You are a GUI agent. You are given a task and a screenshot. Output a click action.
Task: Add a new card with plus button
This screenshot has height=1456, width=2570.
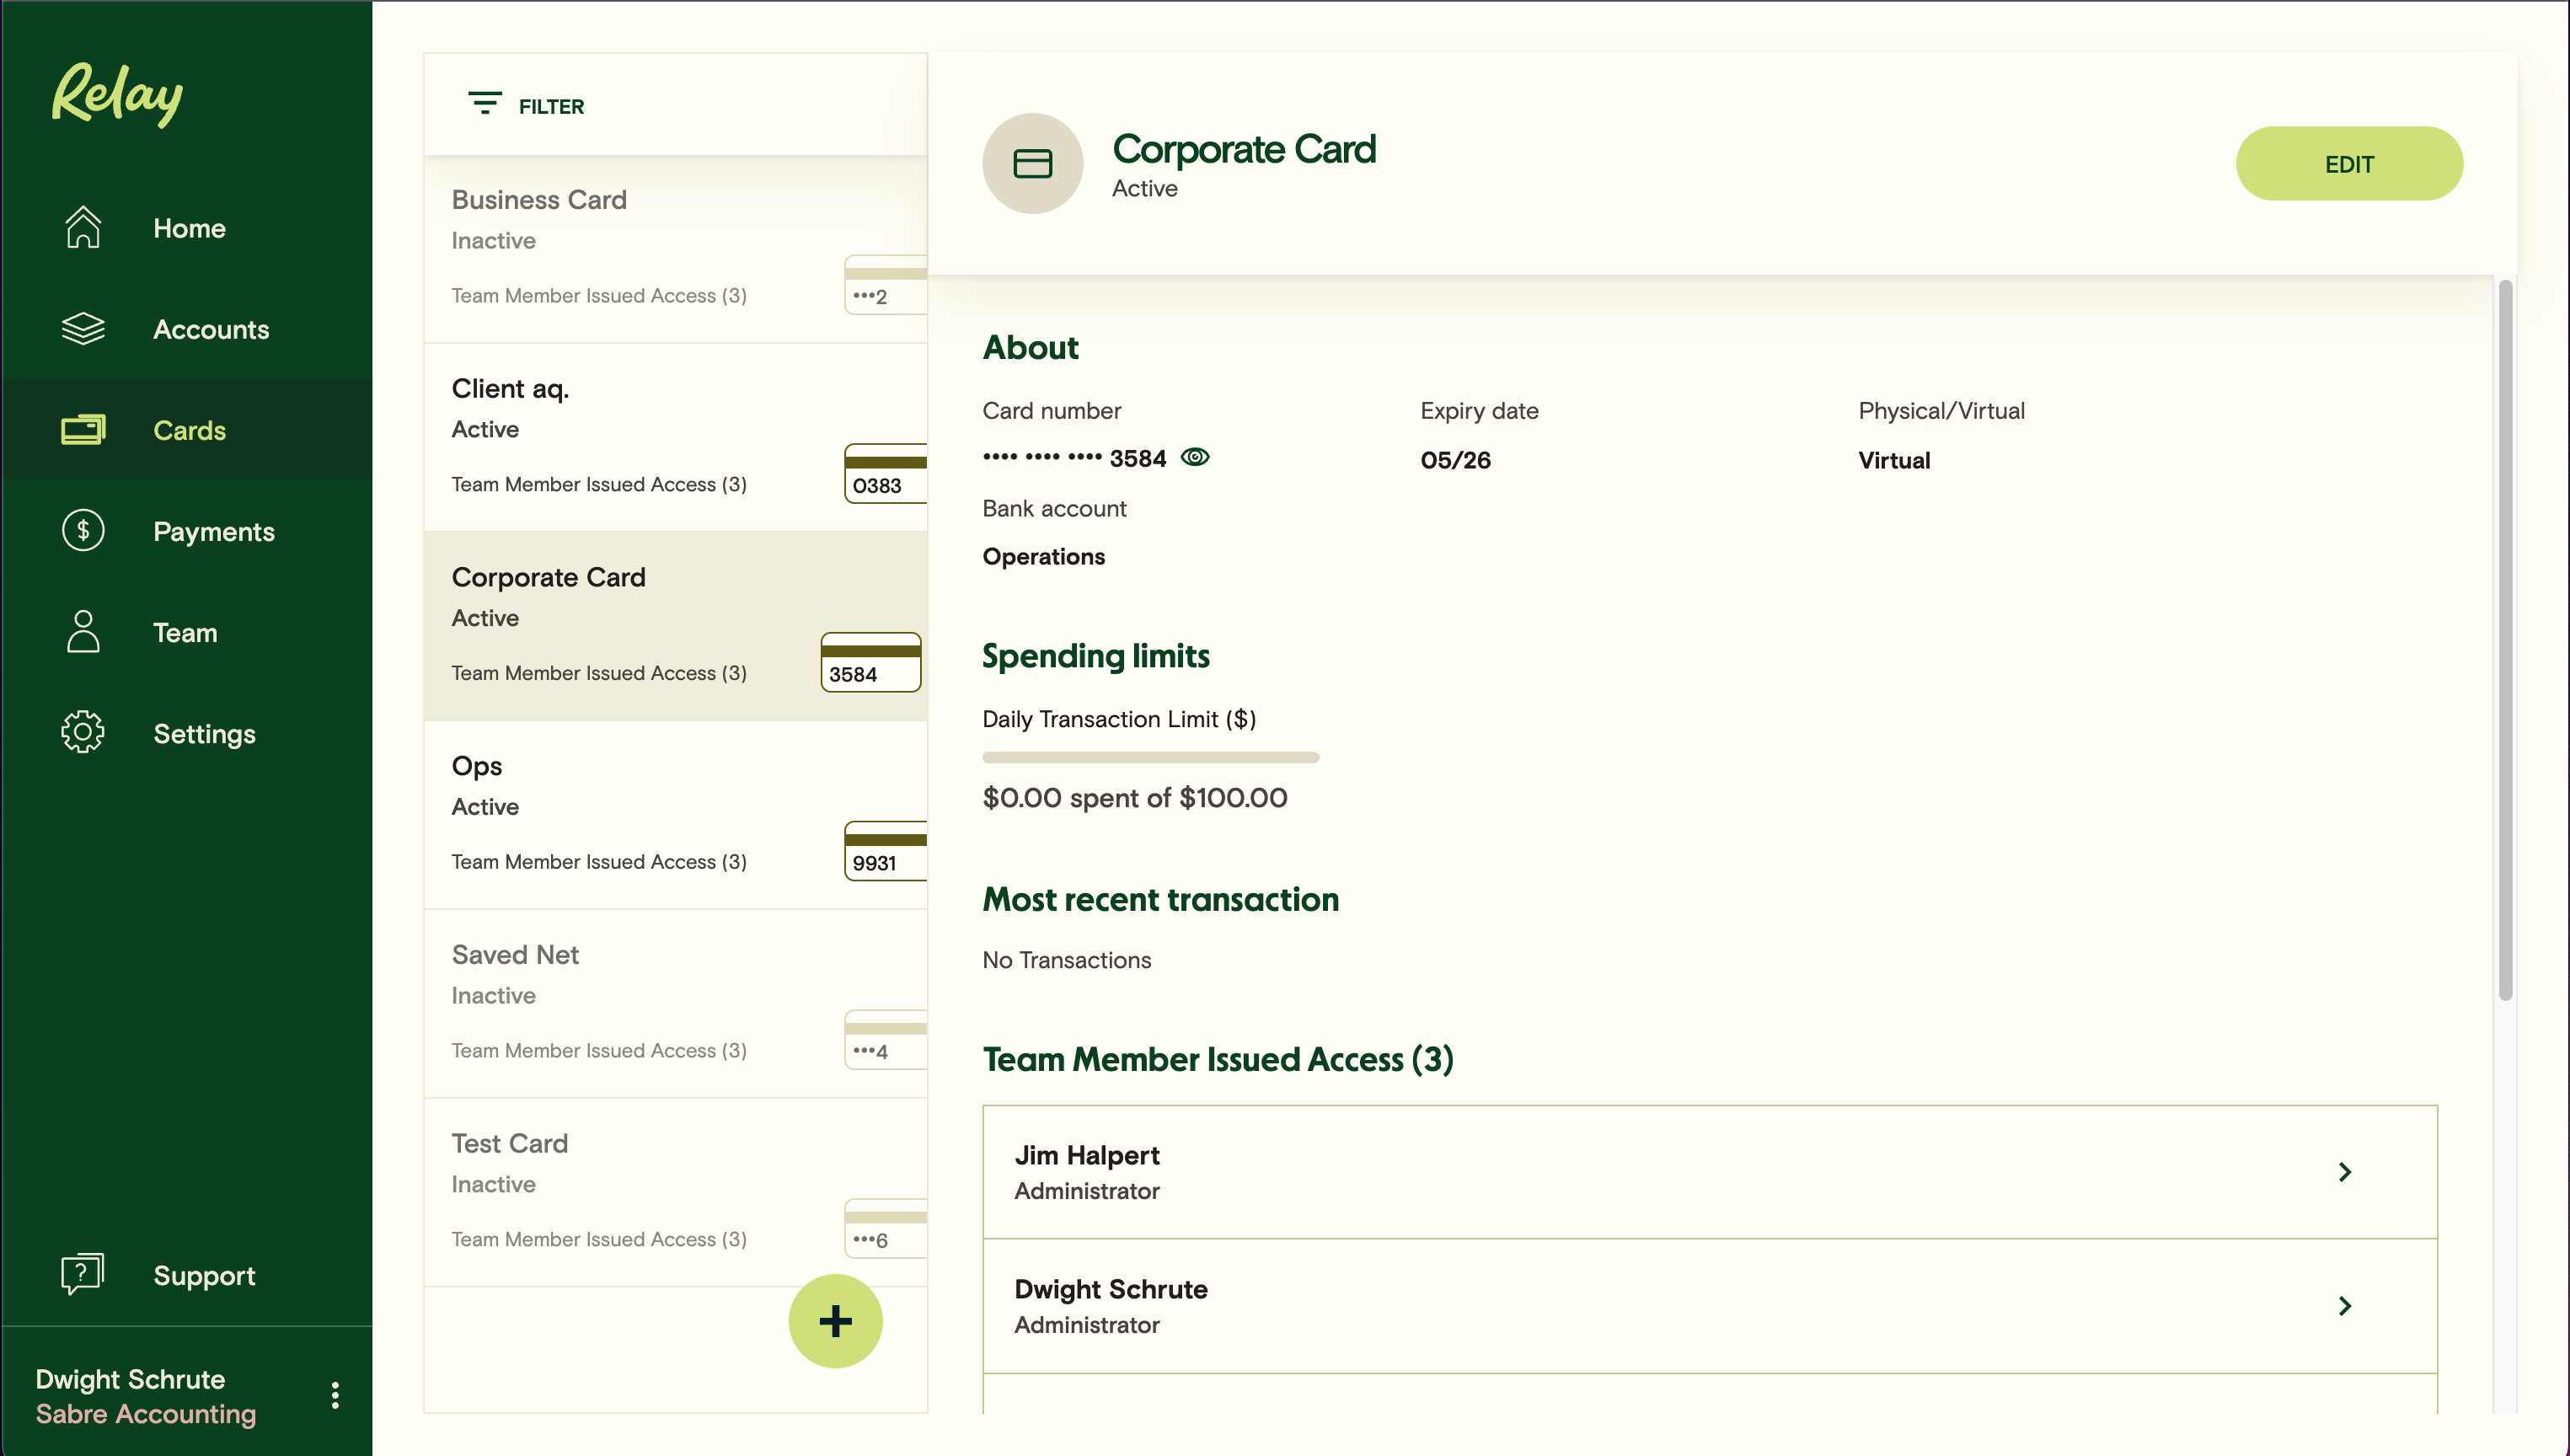pyautogui.click(x=836, y=1321)
